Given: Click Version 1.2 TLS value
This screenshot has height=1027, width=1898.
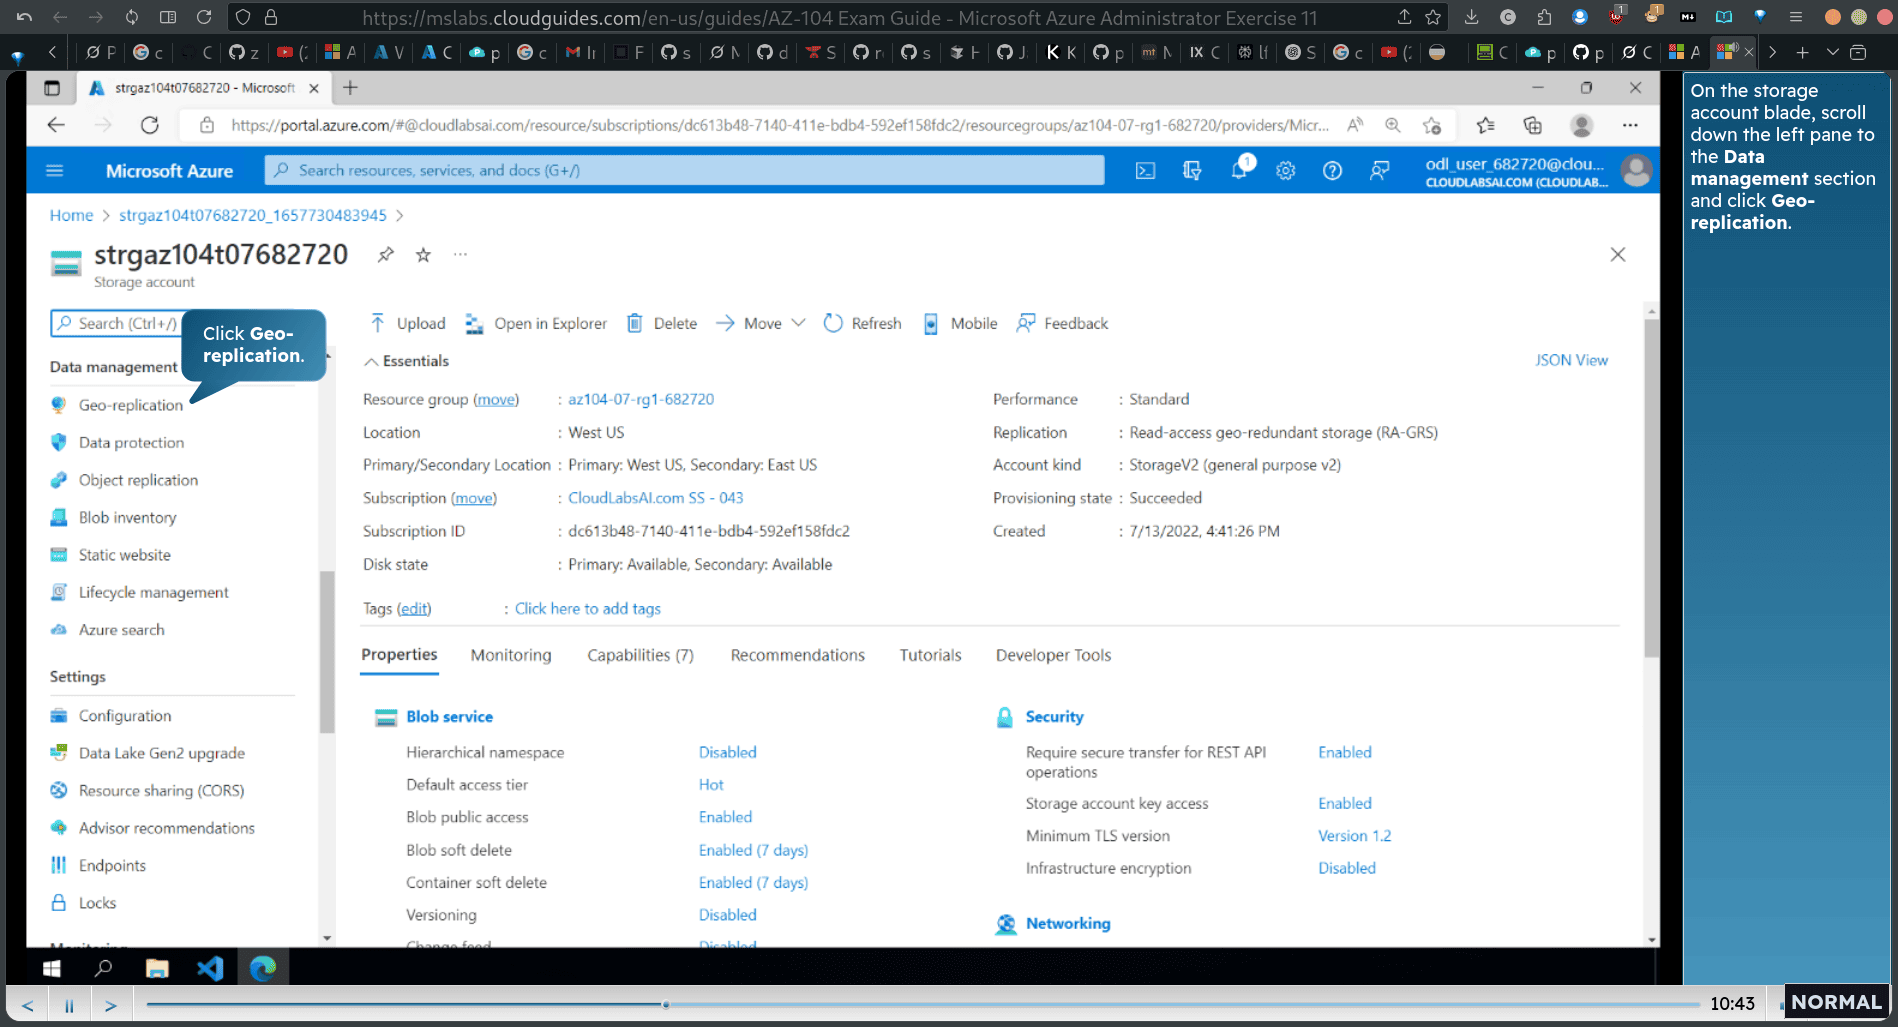Looking at the screenshot, I should click(x=1354, y=836).
